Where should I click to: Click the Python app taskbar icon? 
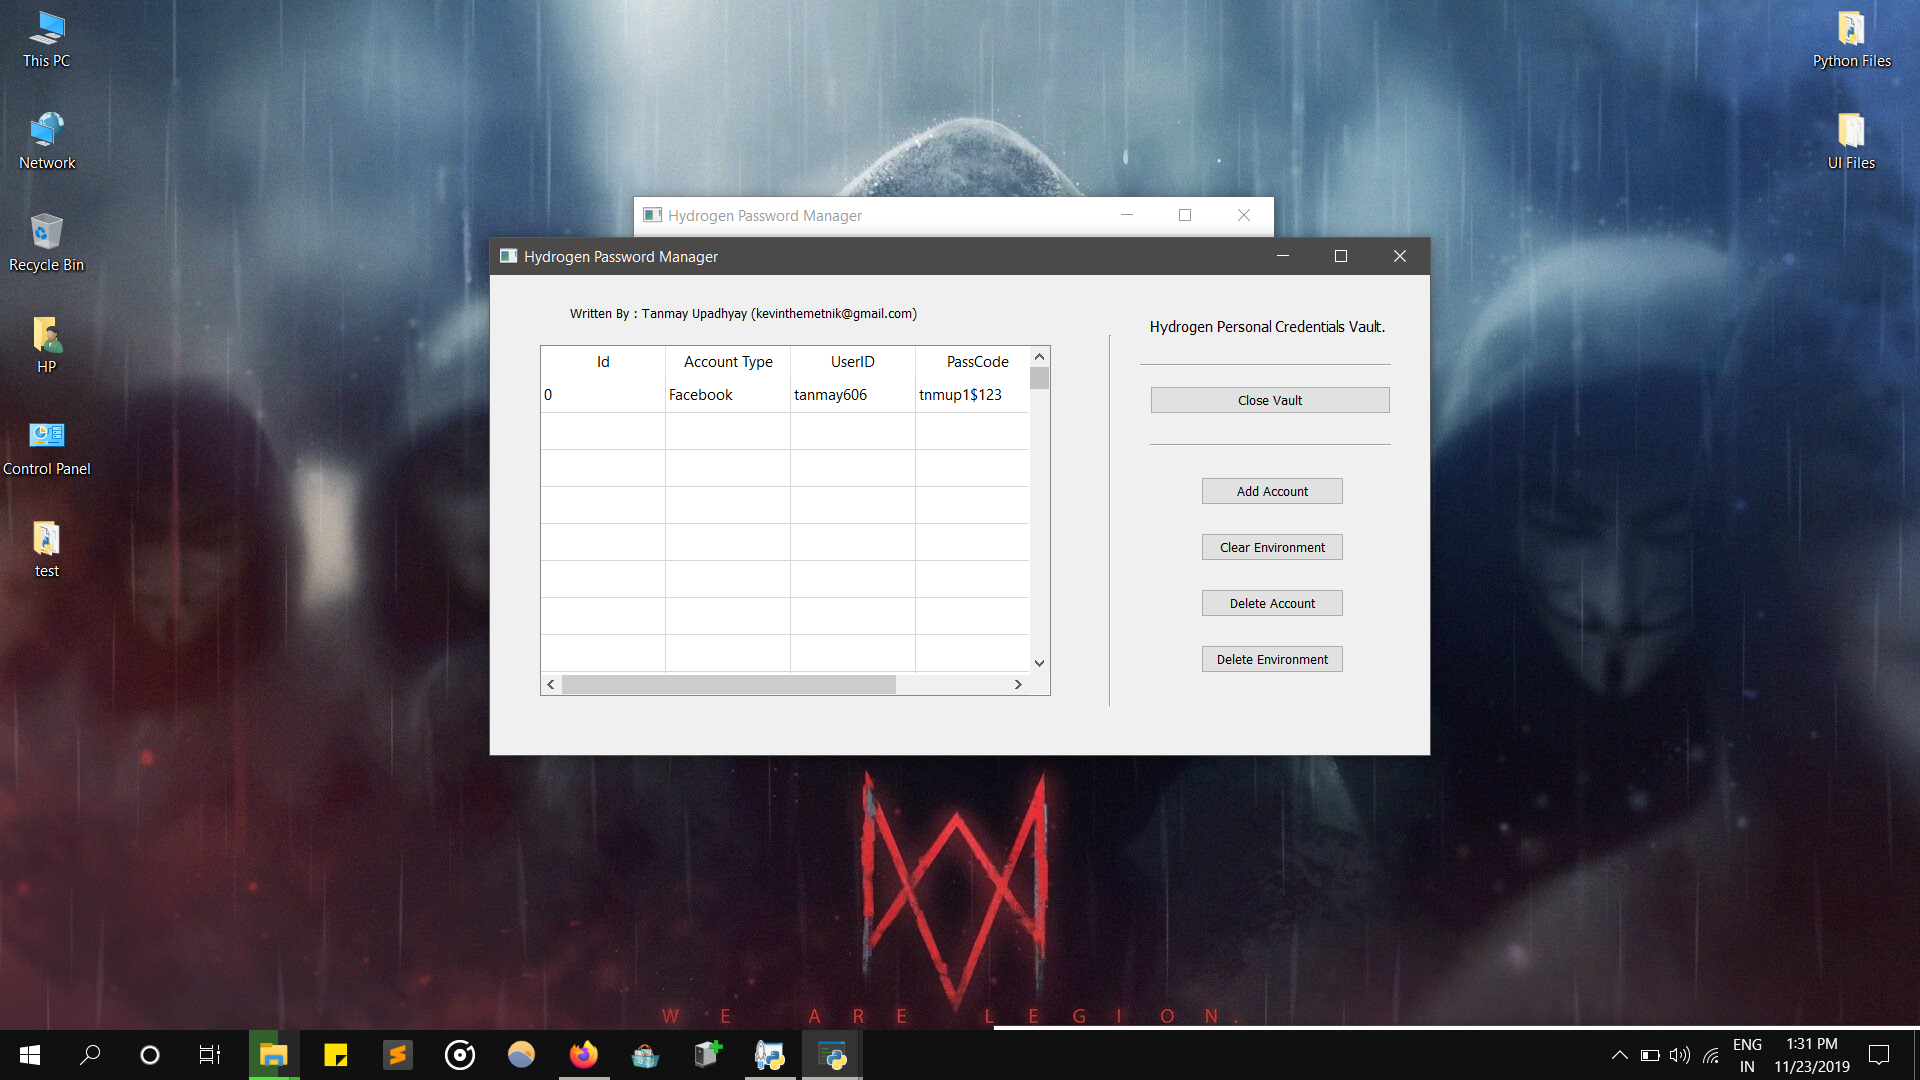point(831,1055)
